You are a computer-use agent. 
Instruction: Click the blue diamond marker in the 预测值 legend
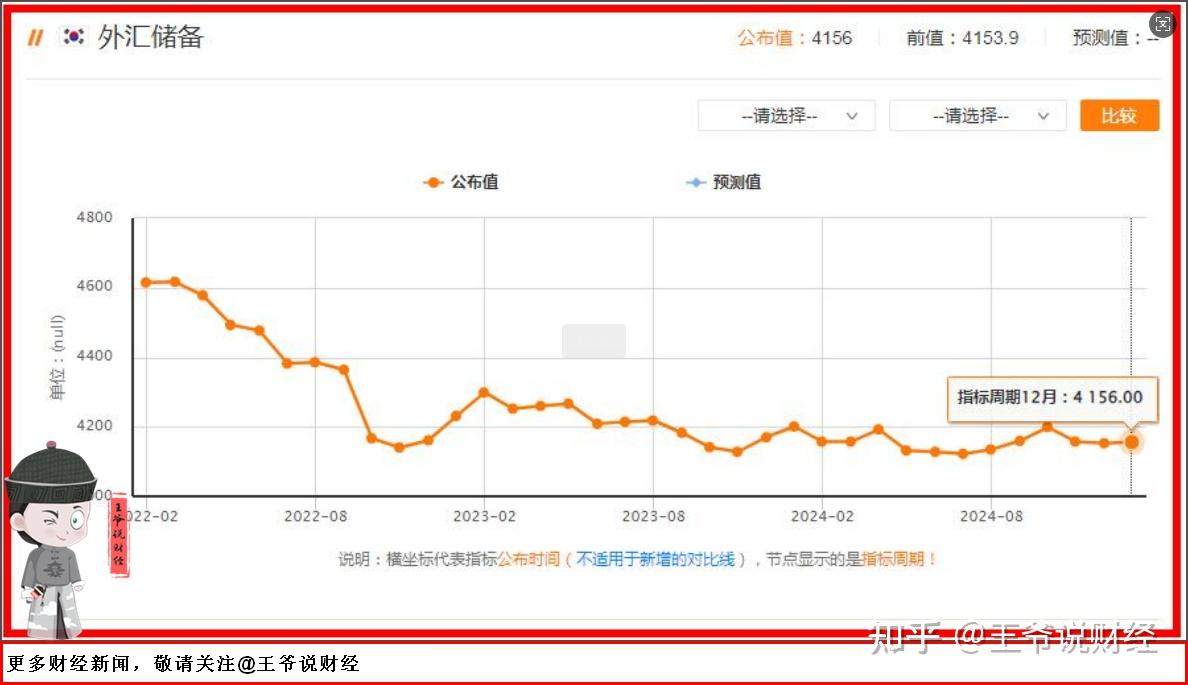pos(695,182)
